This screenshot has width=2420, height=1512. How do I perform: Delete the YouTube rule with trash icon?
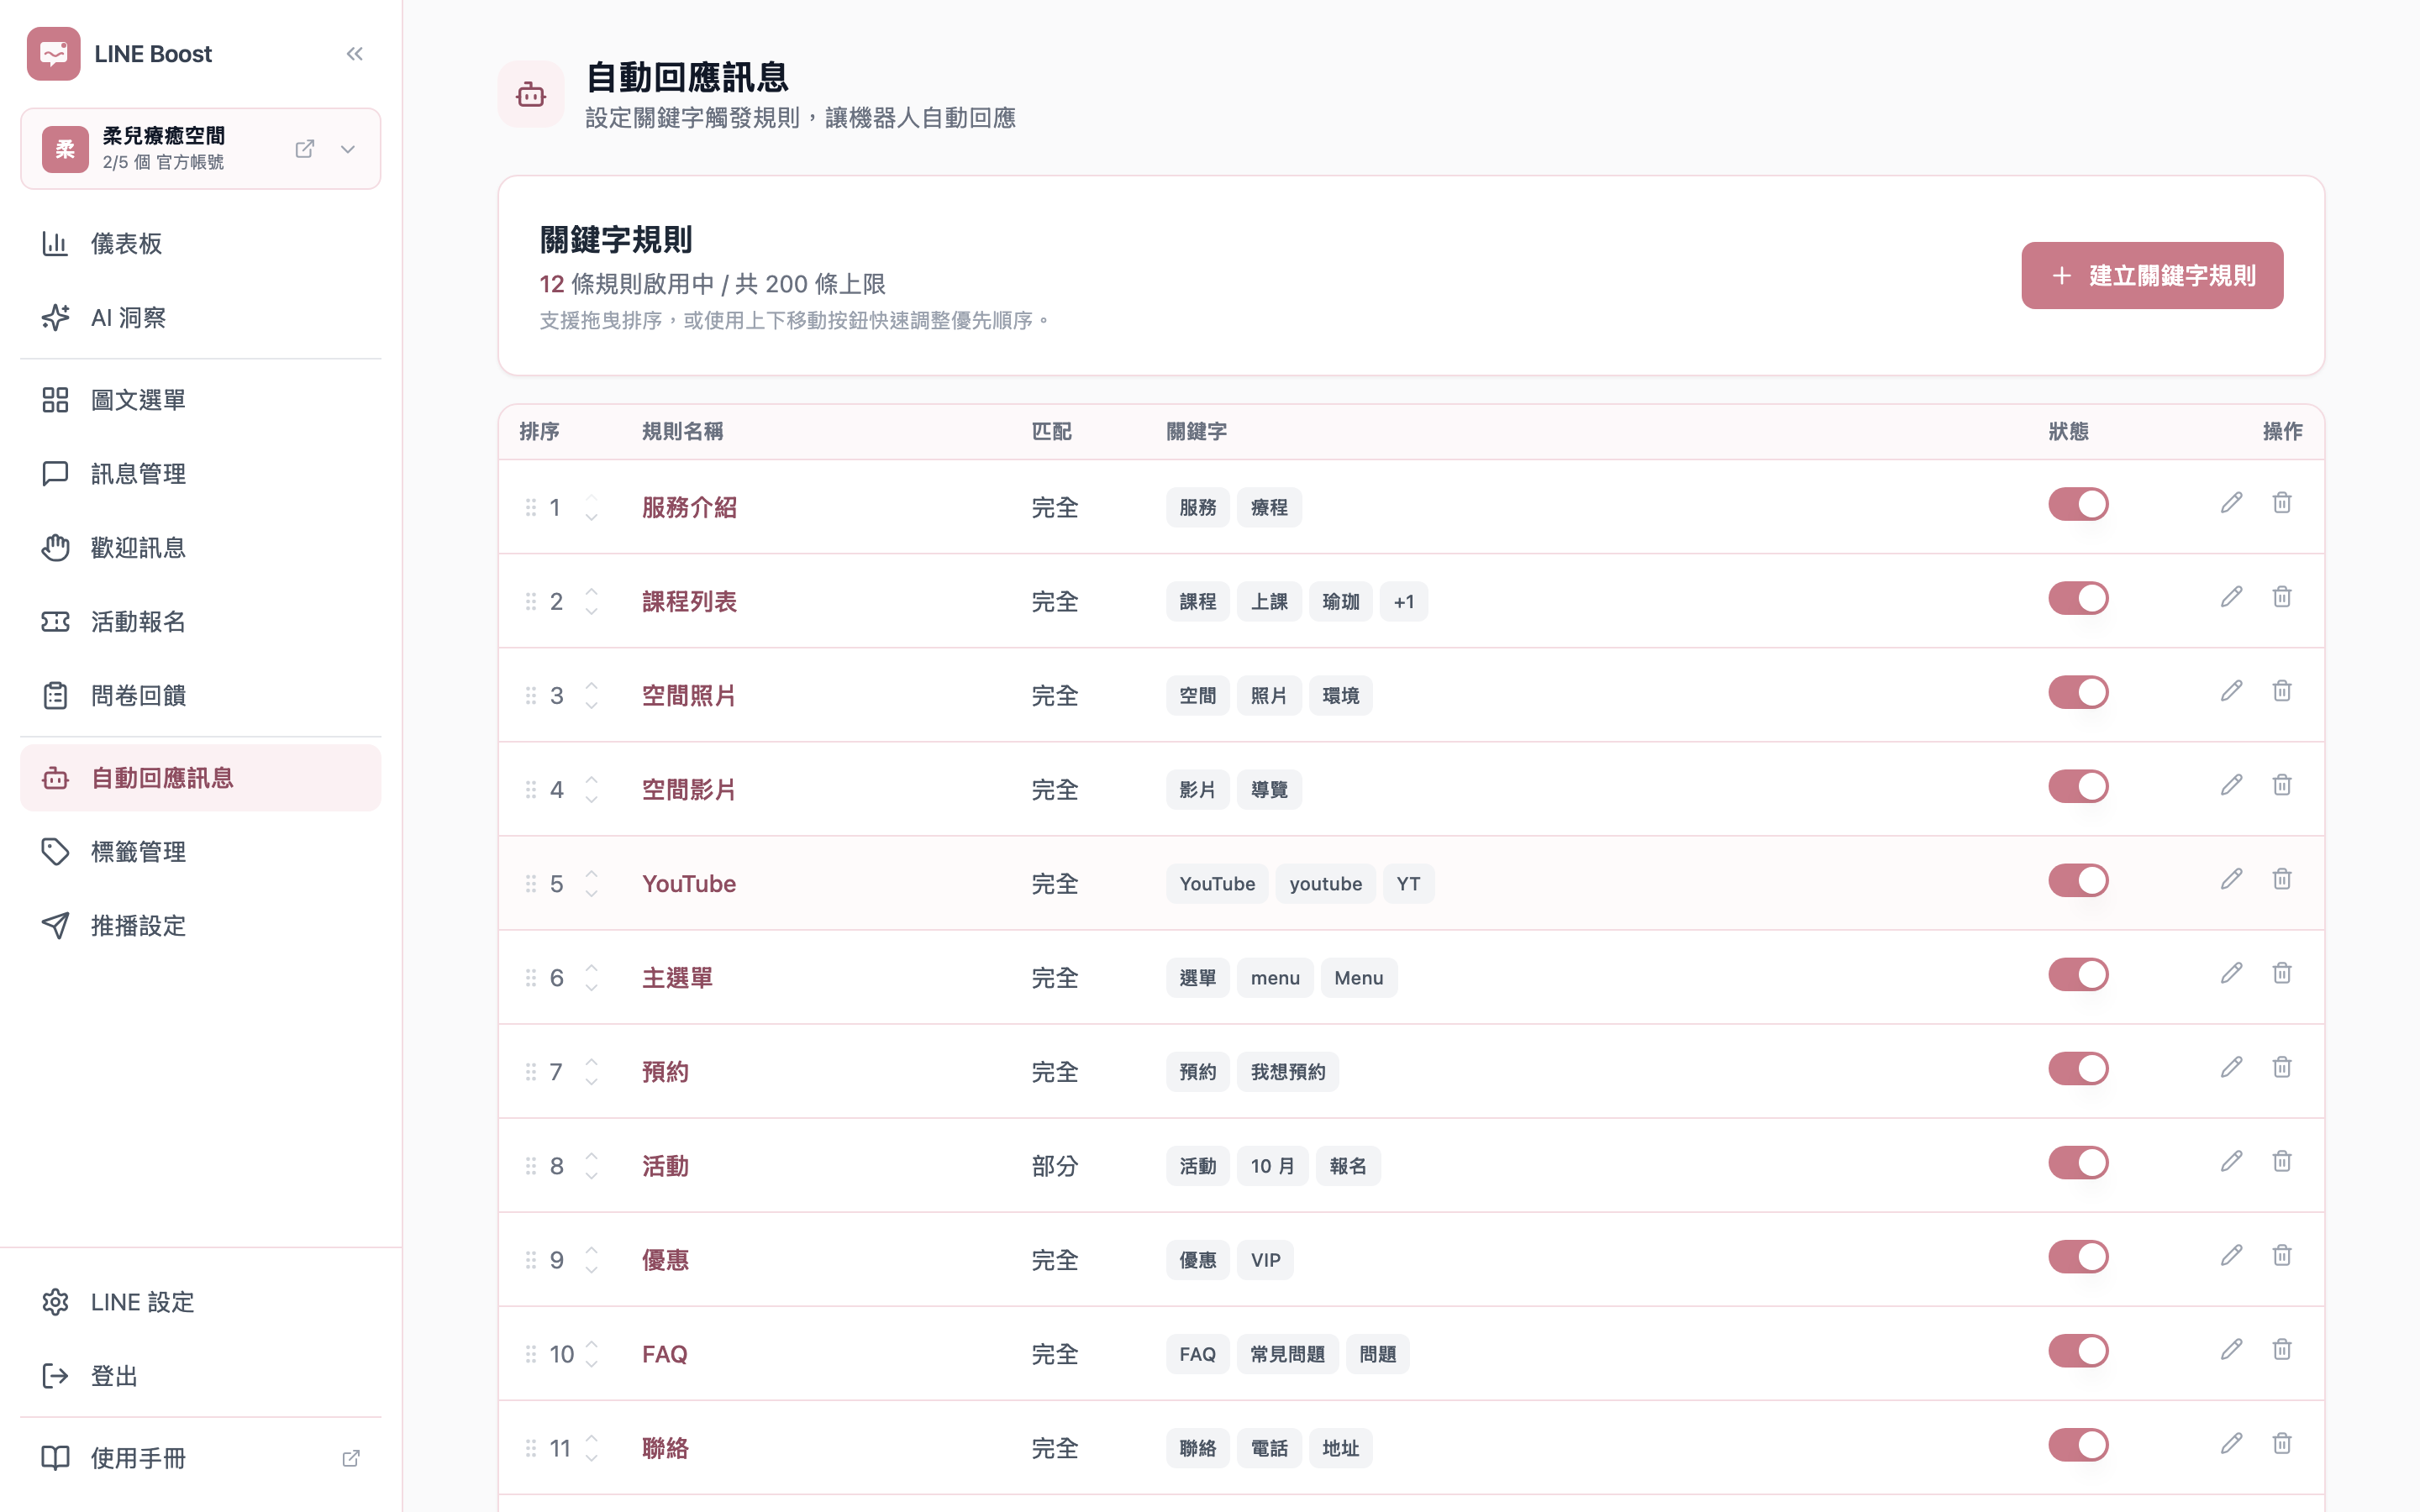point(2282,879)
